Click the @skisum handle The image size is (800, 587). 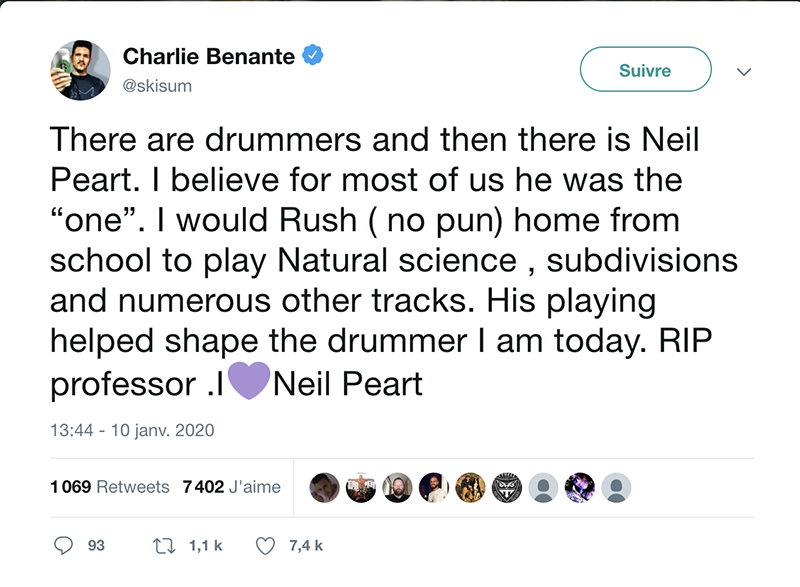coord(157,85)
